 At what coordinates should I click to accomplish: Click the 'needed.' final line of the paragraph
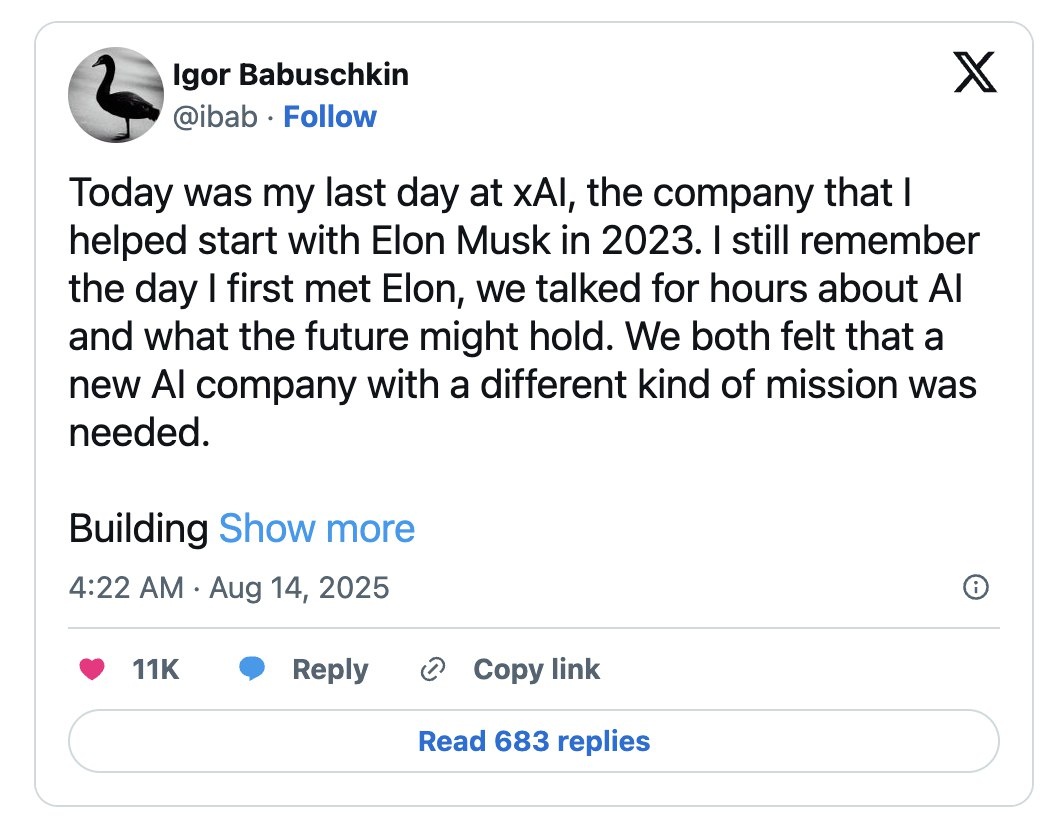140,433
